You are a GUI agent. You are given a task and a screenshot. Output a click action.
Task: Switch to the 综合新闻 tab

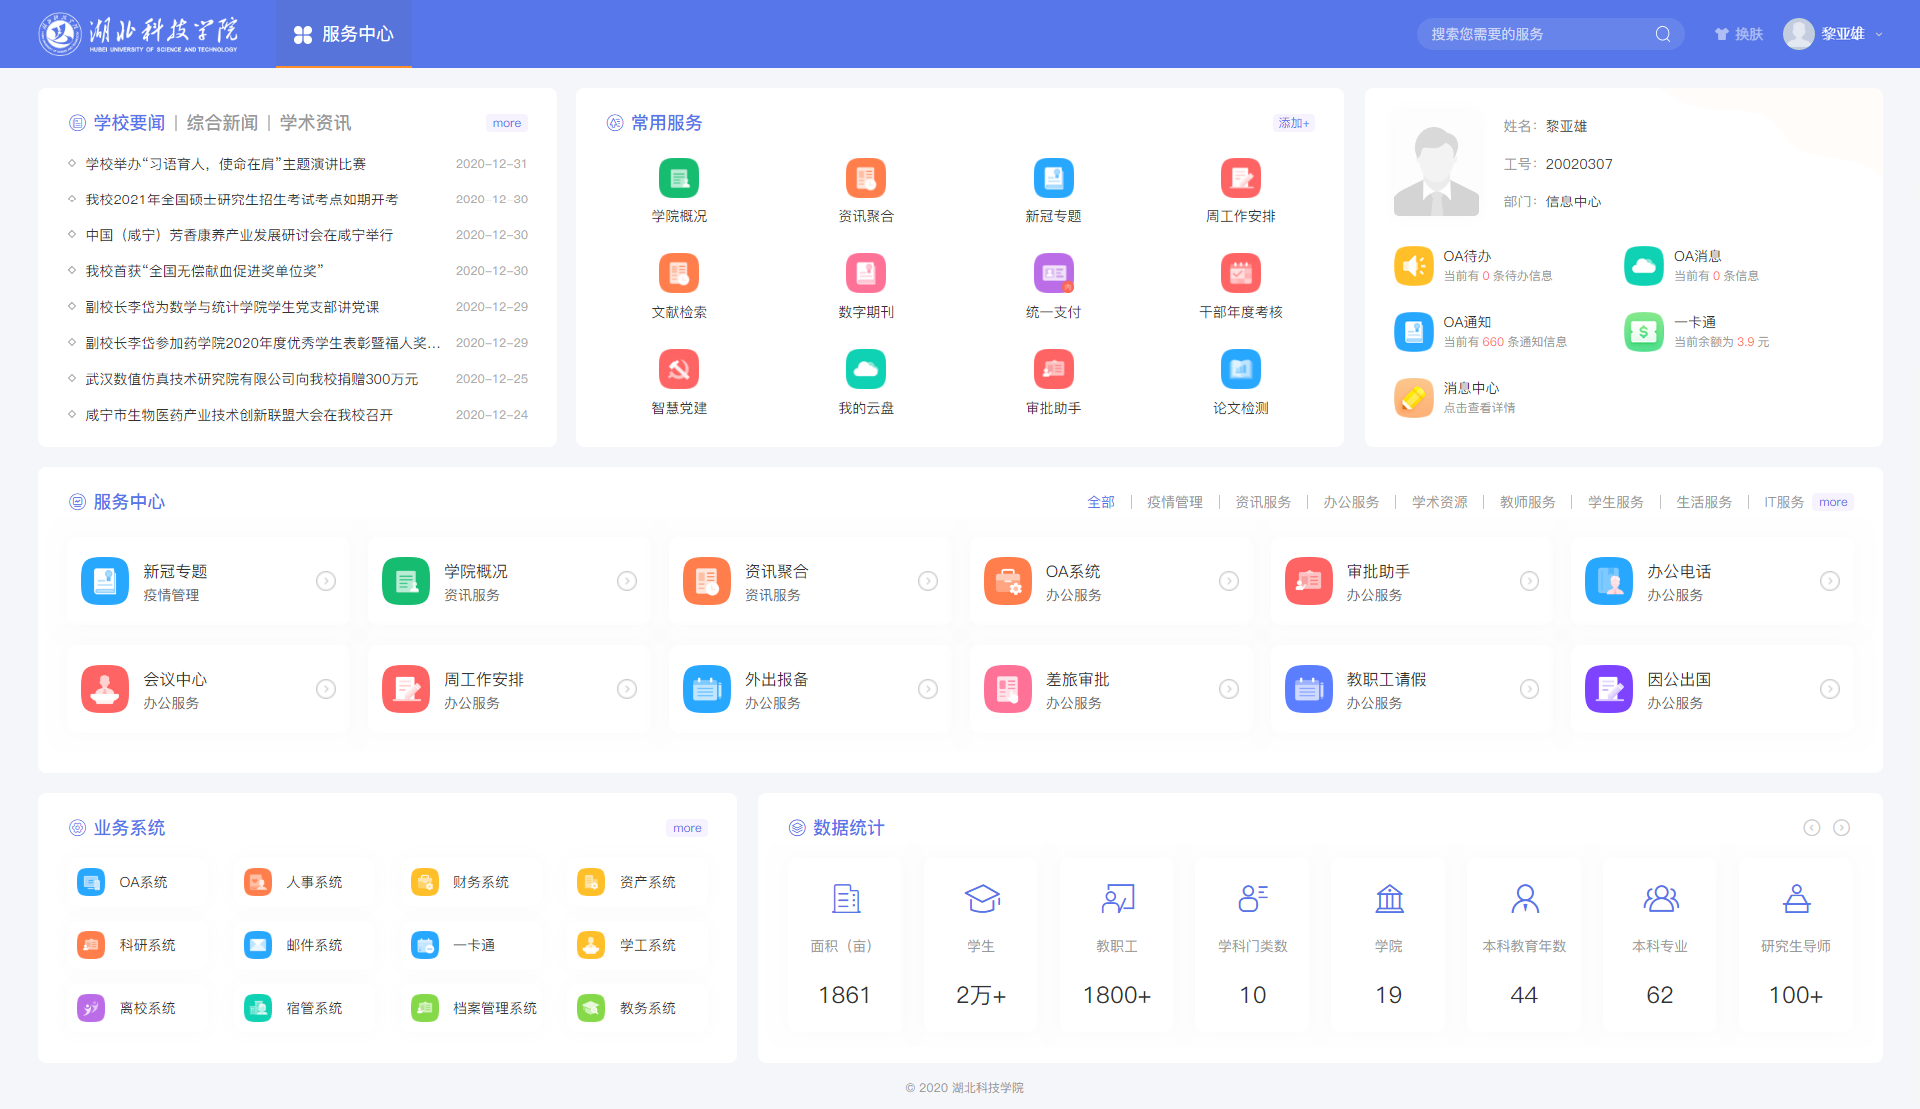(x=222, y=123)
